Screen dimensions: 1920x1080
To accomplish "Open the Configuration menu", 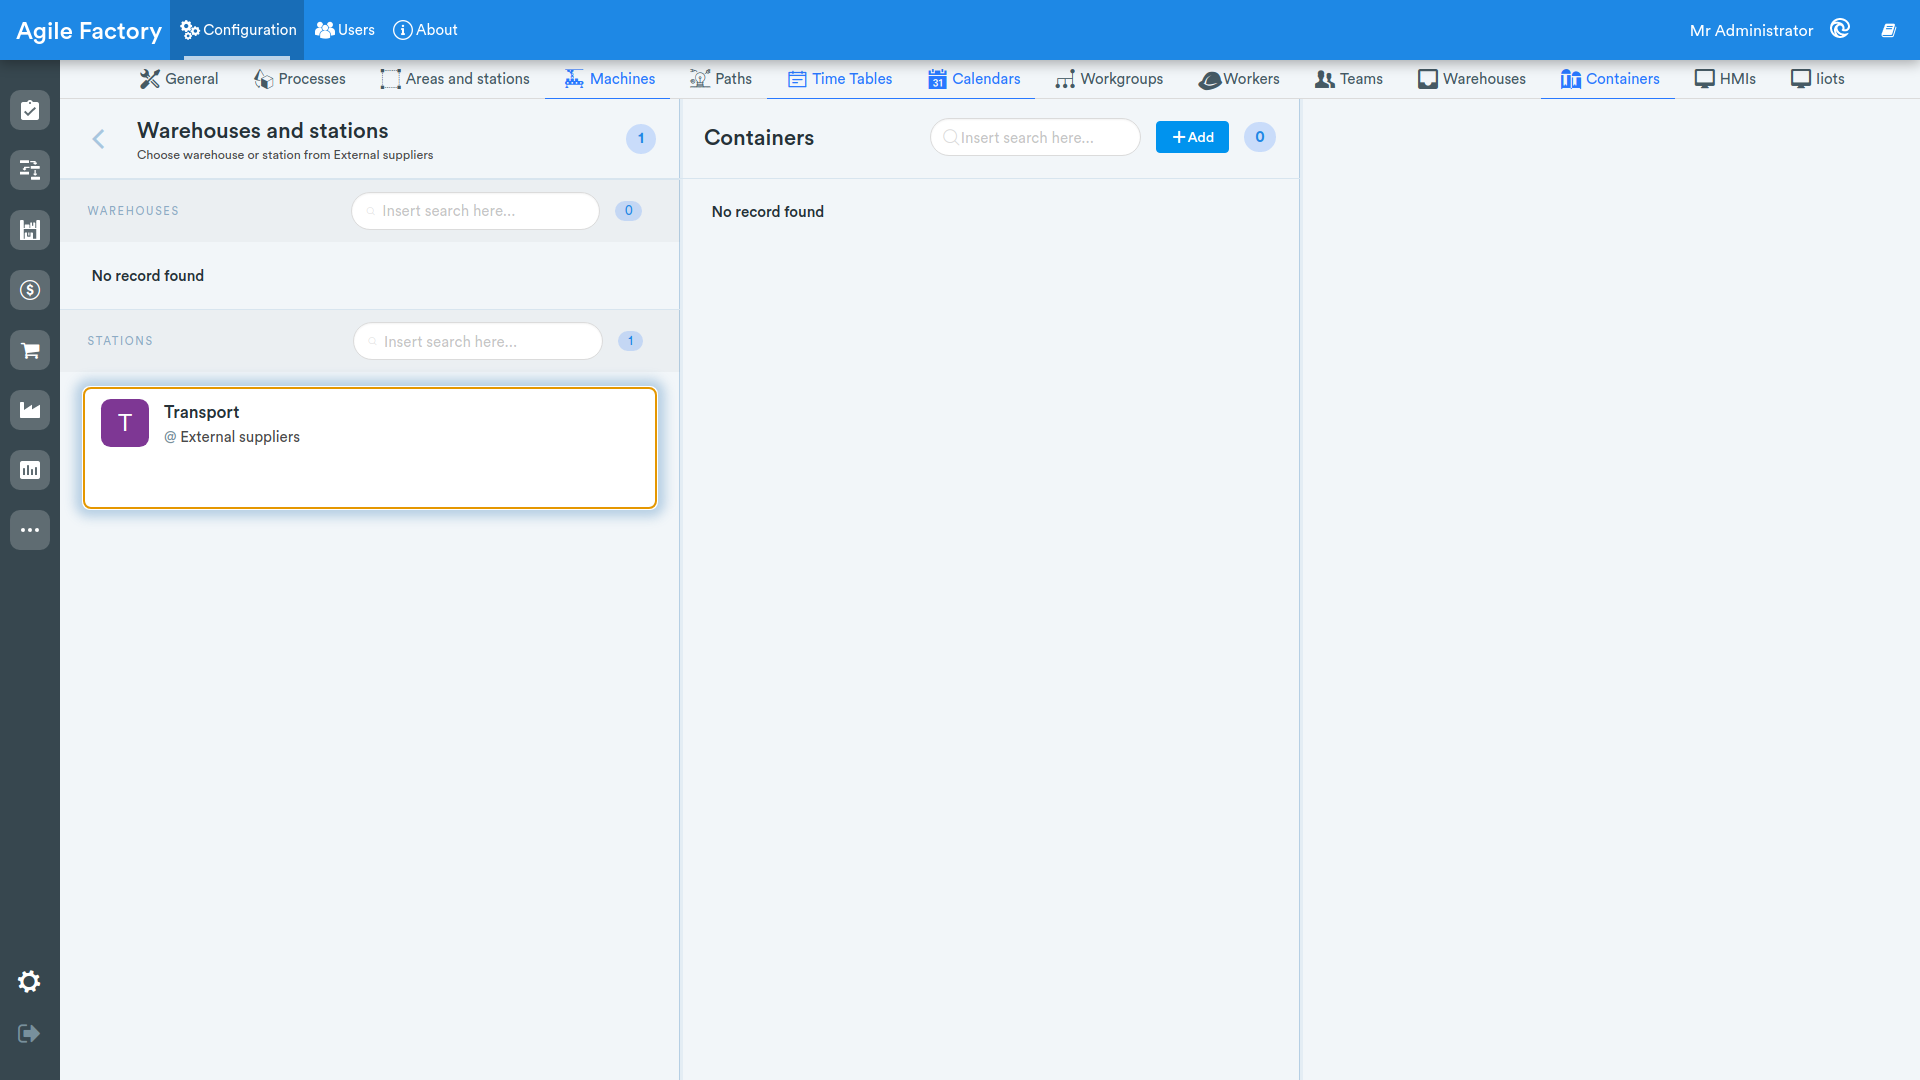I will pyautogui.click(x=238, y=30).
